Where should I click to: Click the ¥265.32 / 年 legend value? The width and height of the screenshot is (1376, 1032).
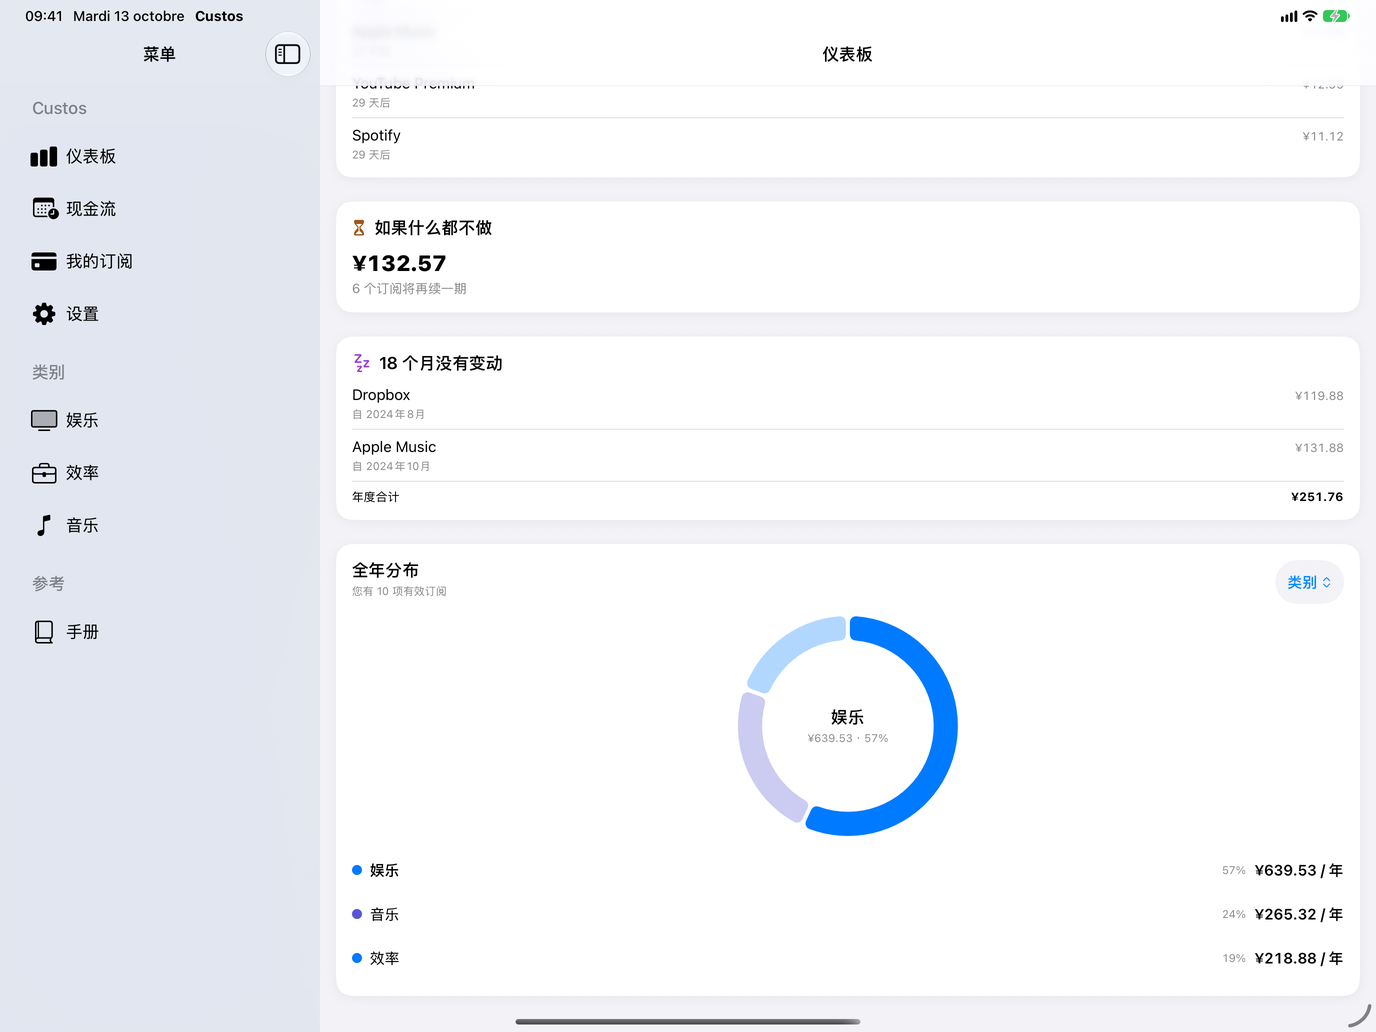point(1299,914)
